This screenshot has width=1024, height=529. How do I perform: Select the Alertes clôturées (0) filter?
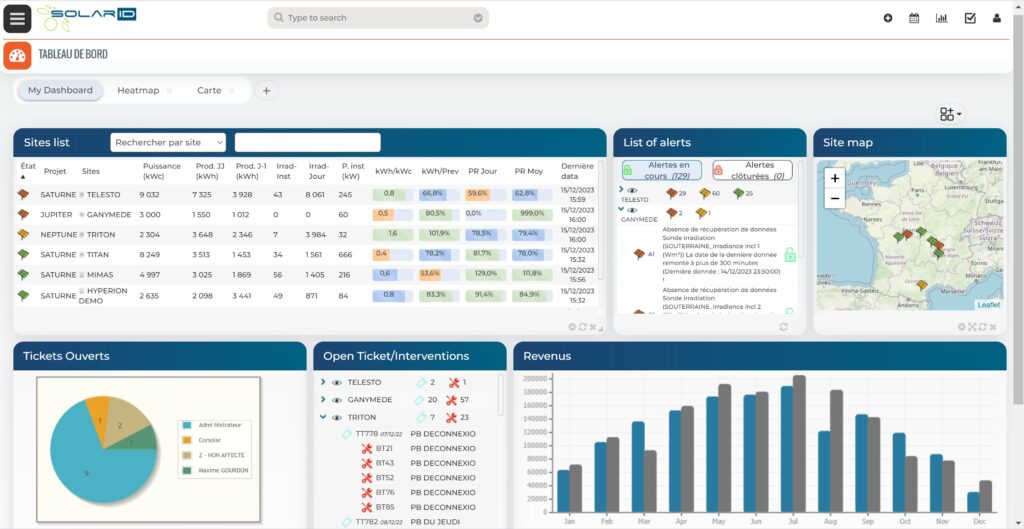click(x=752, y=170)
